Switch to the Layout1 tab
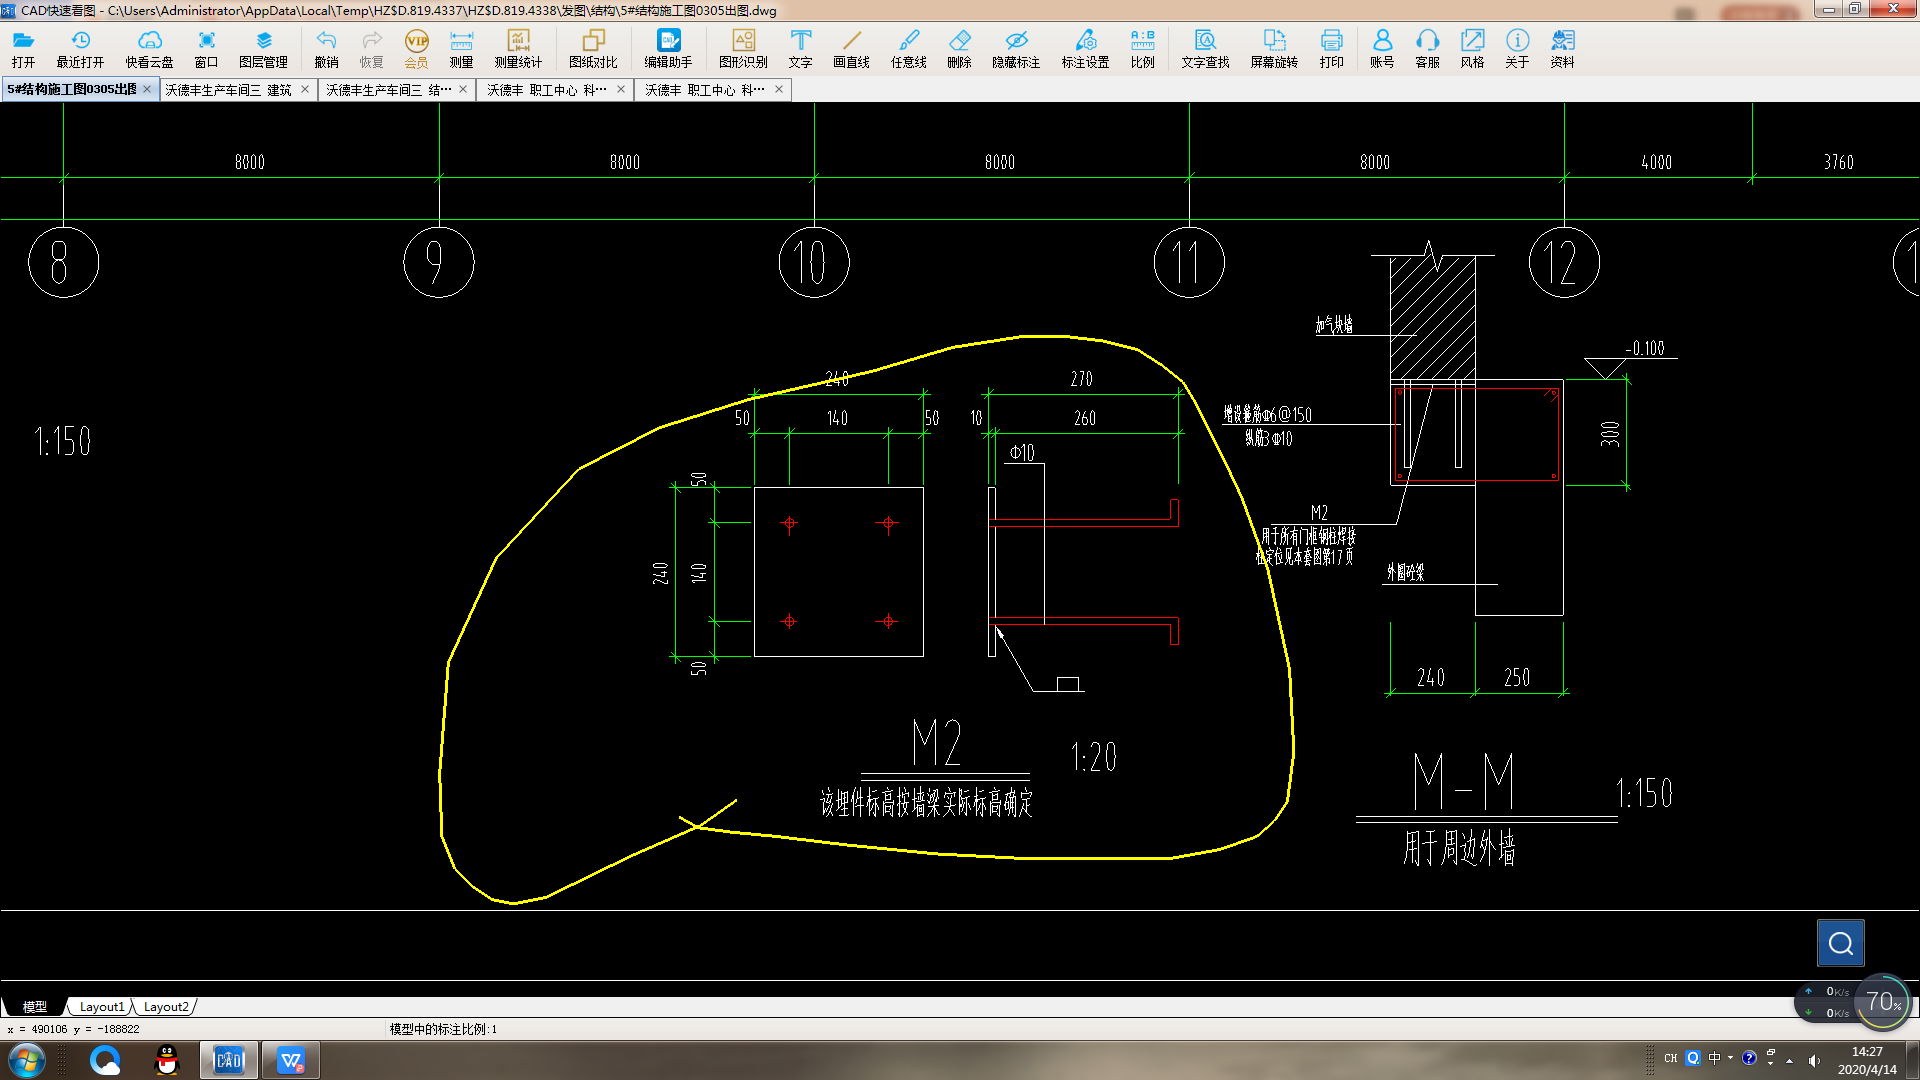This screenshot has height=1080, width=1920. (102, 1007)
